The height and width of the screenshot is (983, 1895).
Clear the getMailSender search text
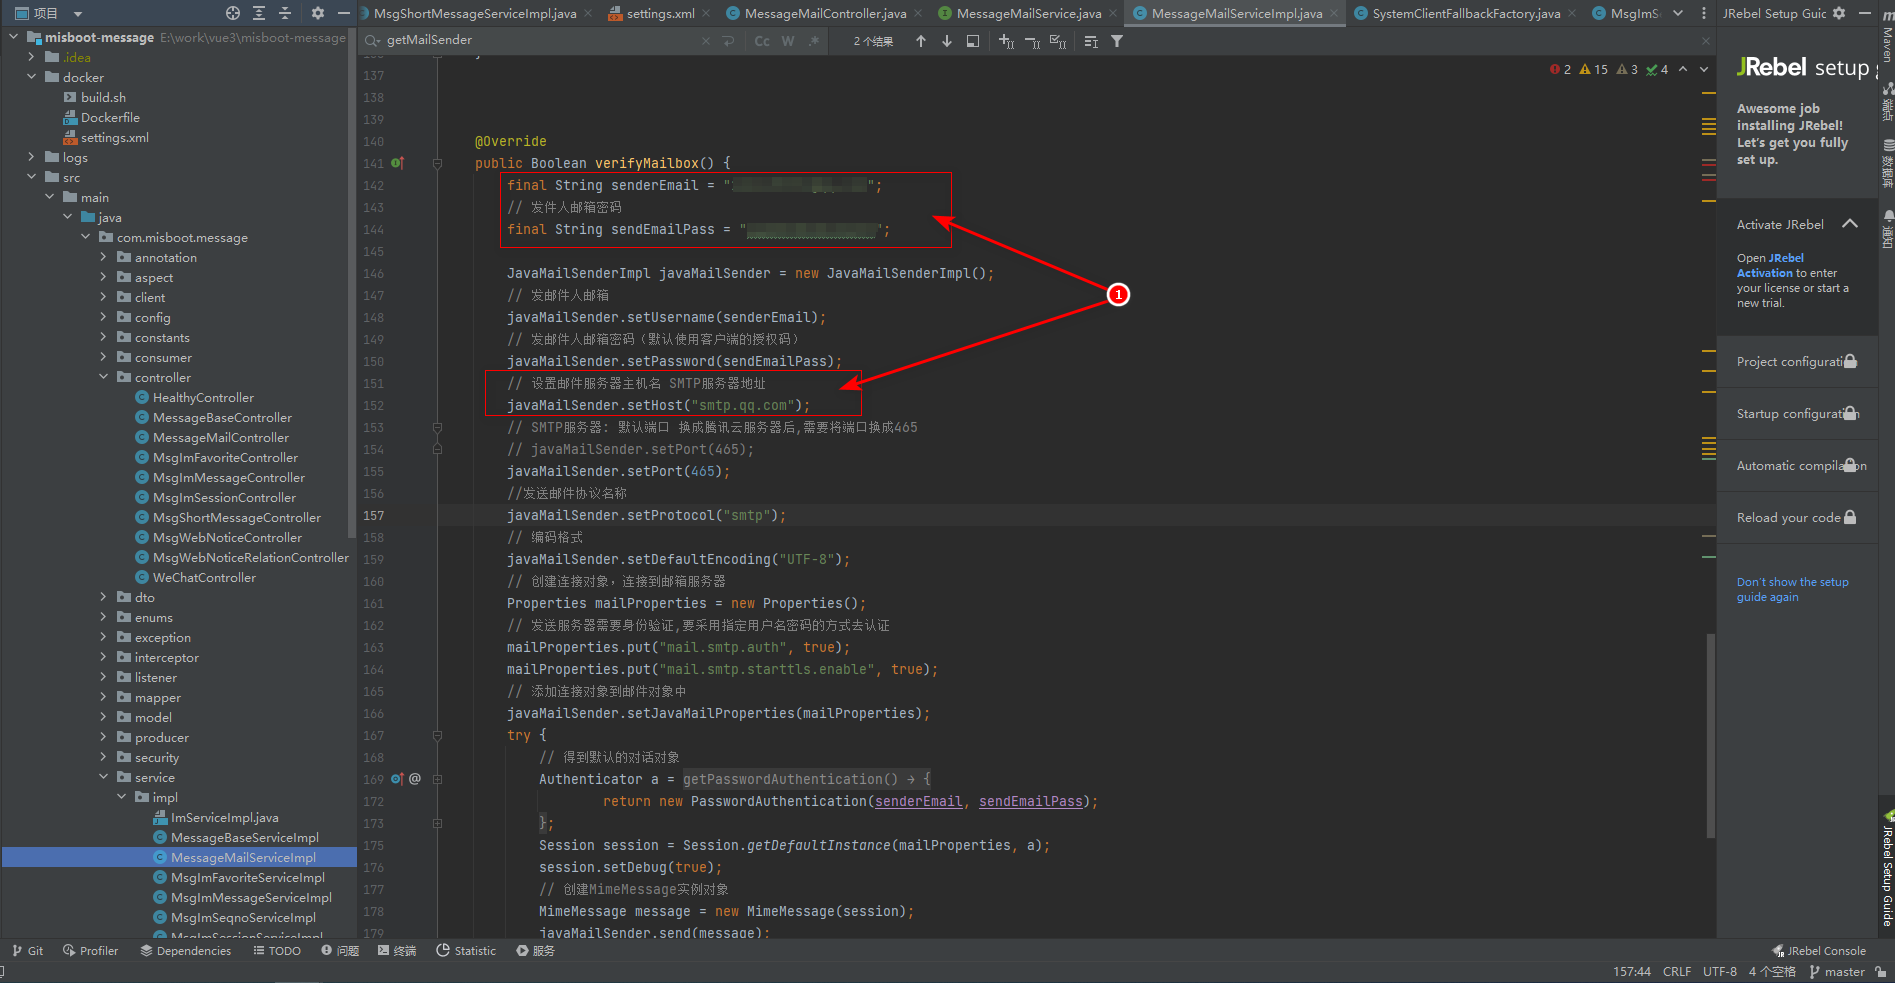pyautogui.click(x=706, y=41)
